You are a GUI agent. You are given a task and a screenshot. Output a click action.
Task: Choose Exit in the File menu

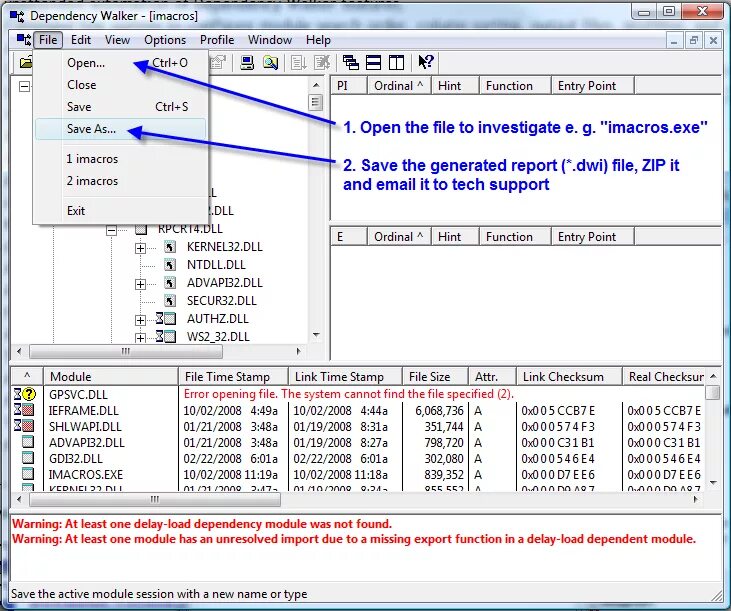tap(120, 211)
